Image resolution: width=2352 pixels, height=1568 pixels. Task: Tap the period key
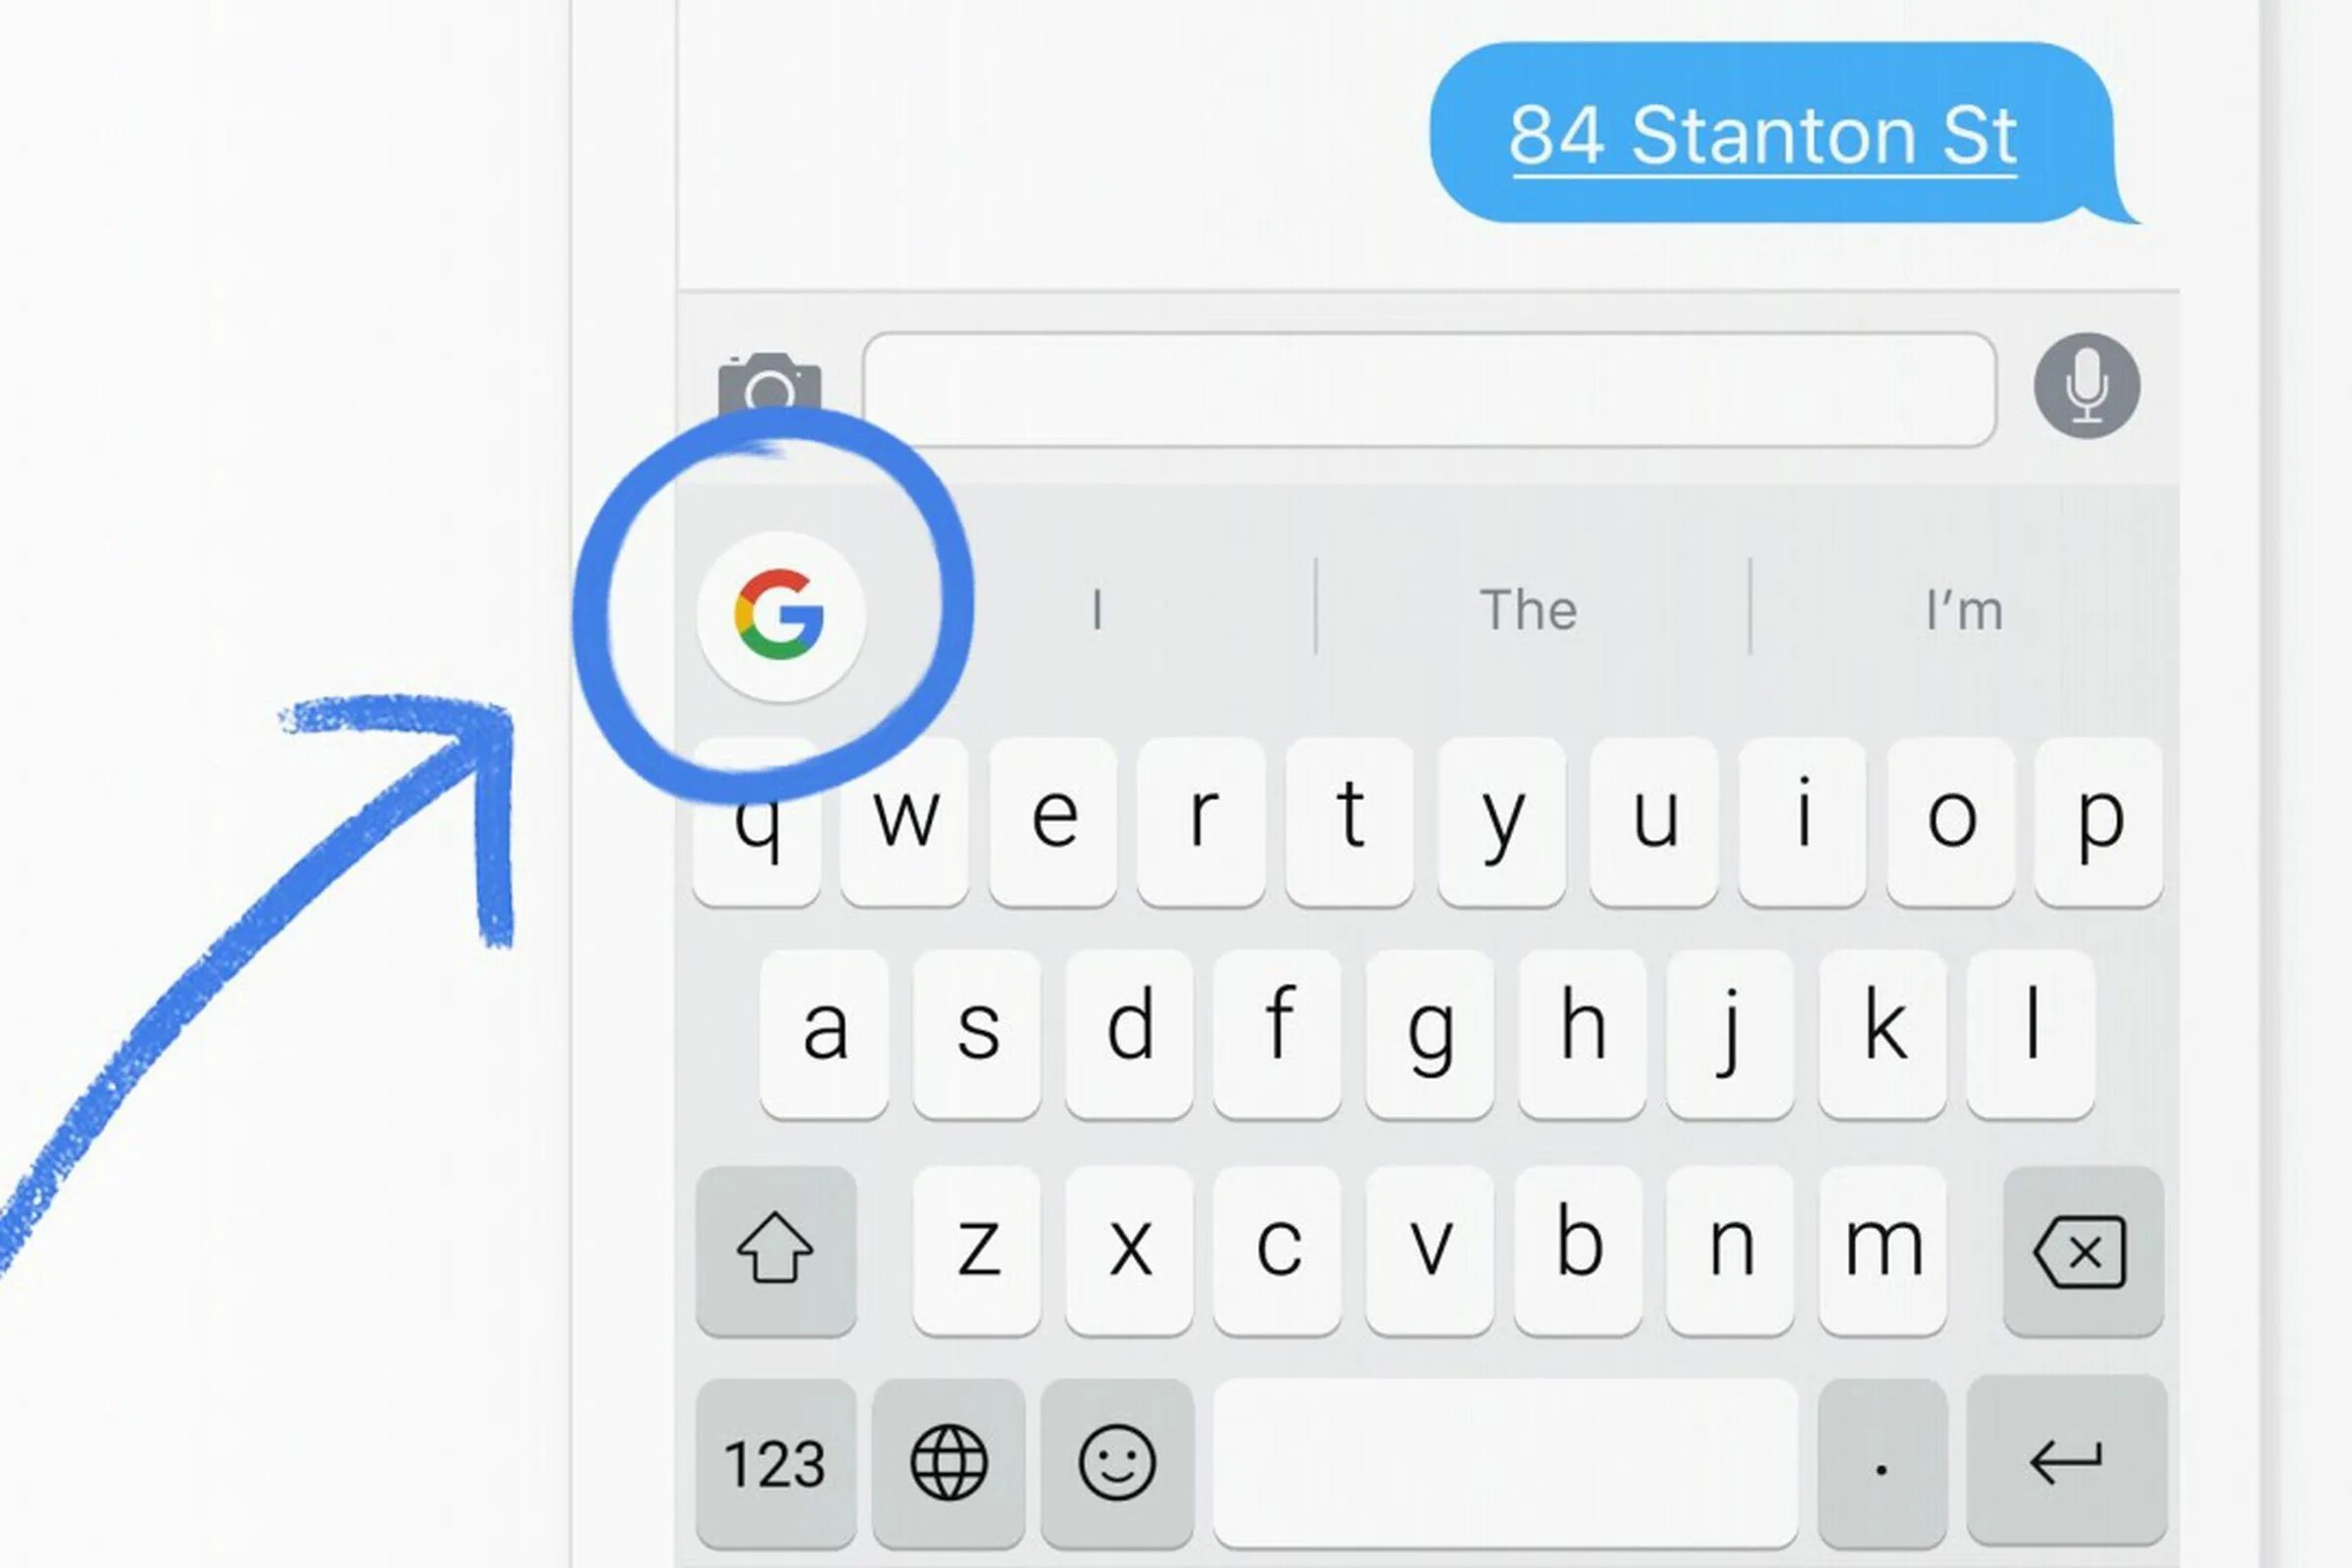tap(1882, 1462)
